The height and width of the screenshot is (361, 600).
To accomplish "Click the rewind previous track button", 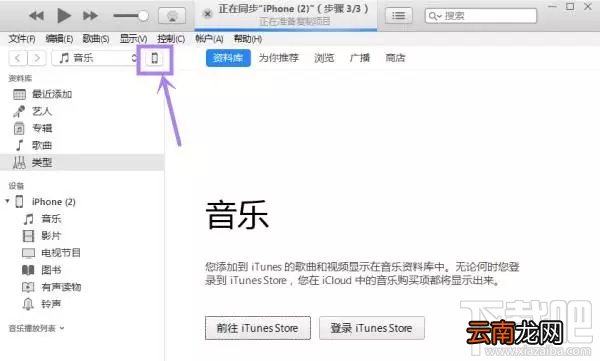I will pyautogui.click(x=36, y=16).
